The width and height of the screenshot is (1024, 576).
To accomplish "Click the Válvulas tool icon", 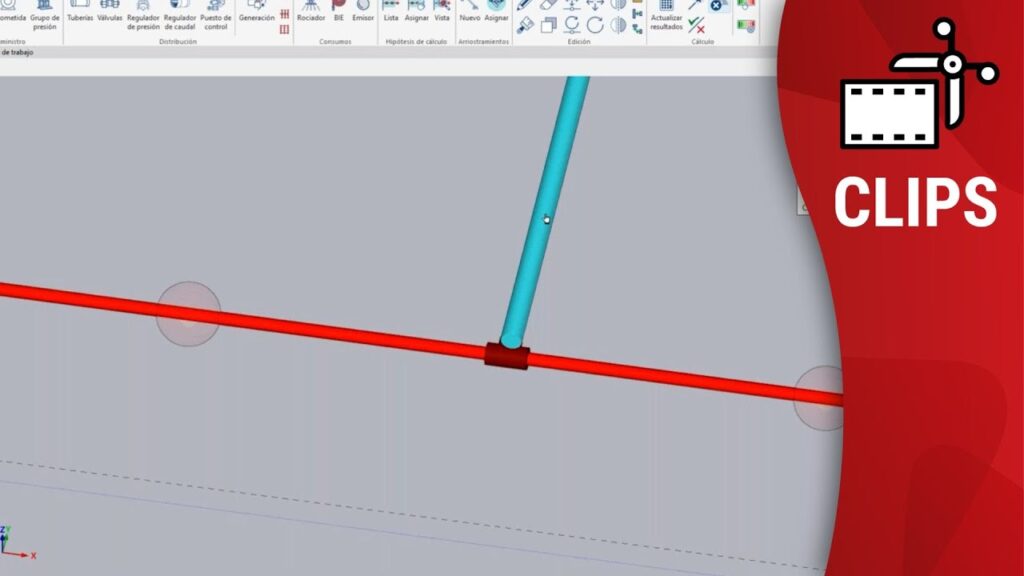I will pos(109,10).
